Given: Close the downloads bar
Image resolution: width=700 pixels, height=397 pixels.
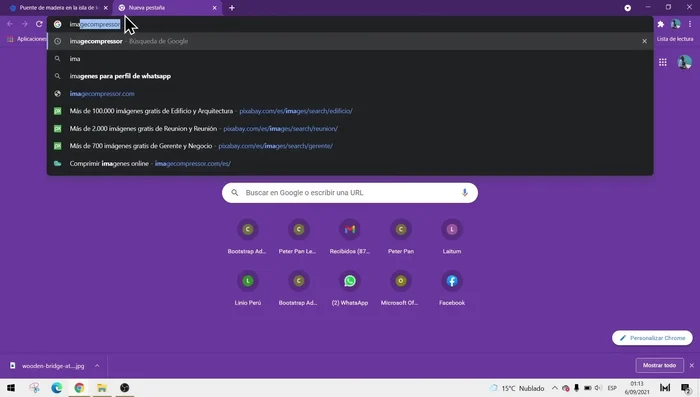Looking at the screenshot, I should (692, 365).
